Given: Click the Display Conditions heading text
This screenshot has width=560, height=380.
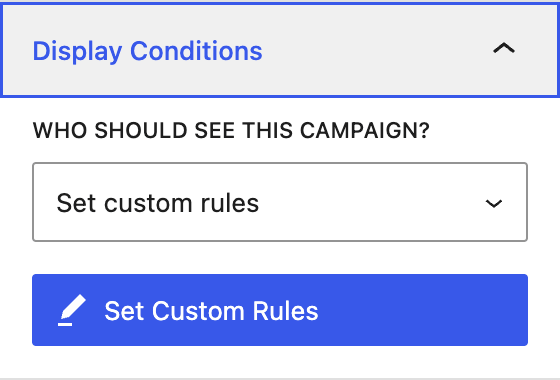Looking at the screenshot, I should click(x=148, y=51).
